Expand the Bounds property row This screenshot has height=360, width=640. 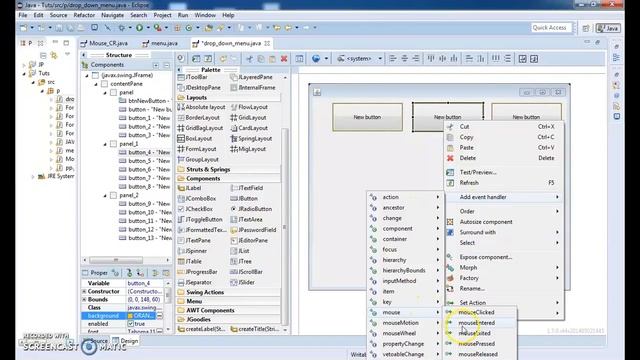[84, 300]
